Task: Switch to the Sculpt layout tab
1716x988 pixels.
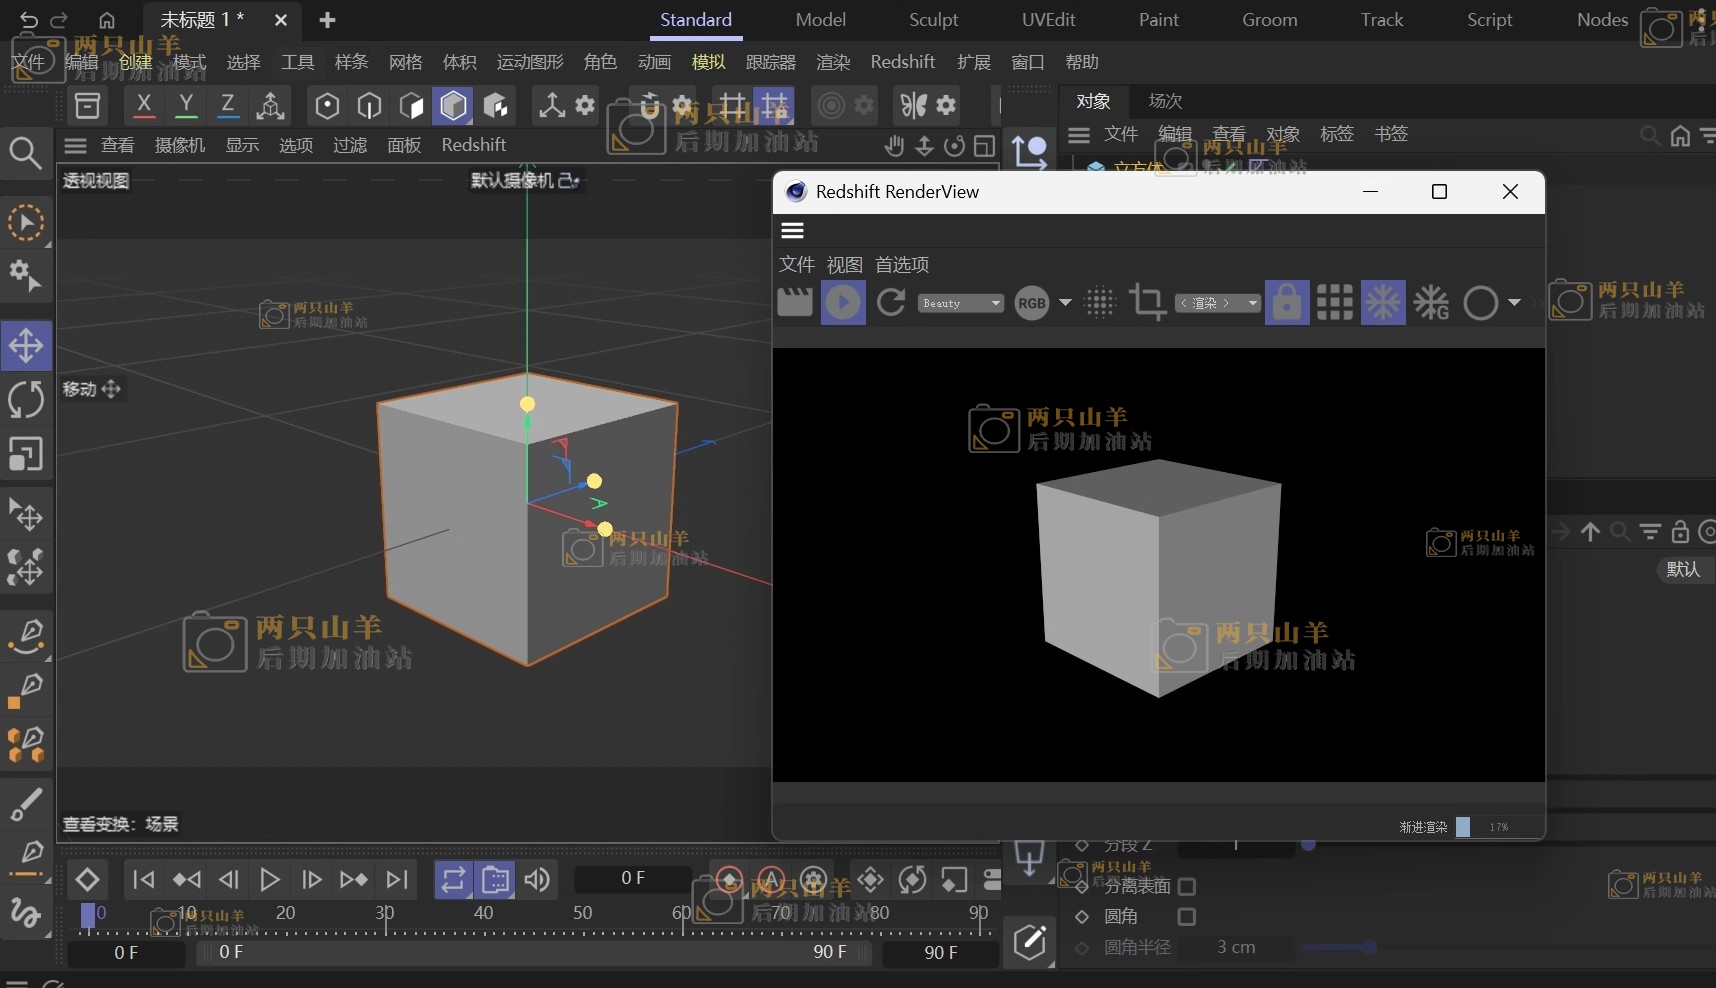Action: coord(933,20)
